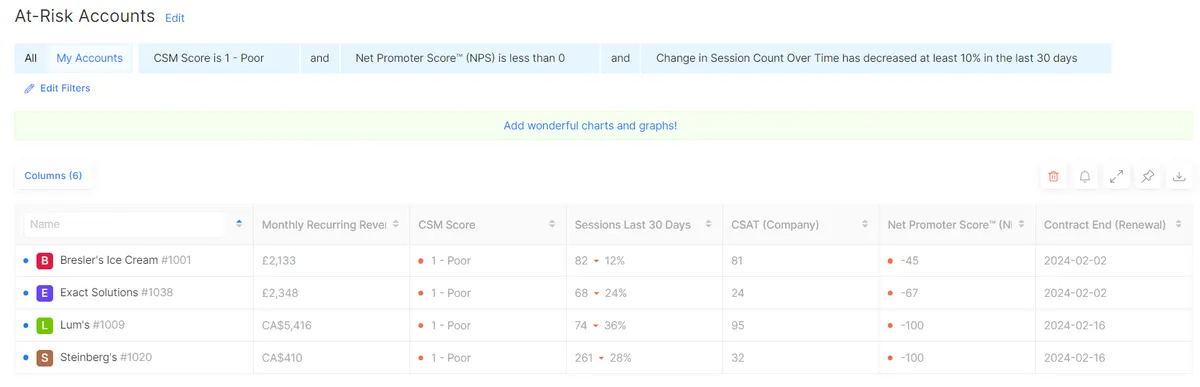The height and width of the screenshot is (387, 1200).
Task: Open the Columns (6) selector
Action: tap(53, 176)
